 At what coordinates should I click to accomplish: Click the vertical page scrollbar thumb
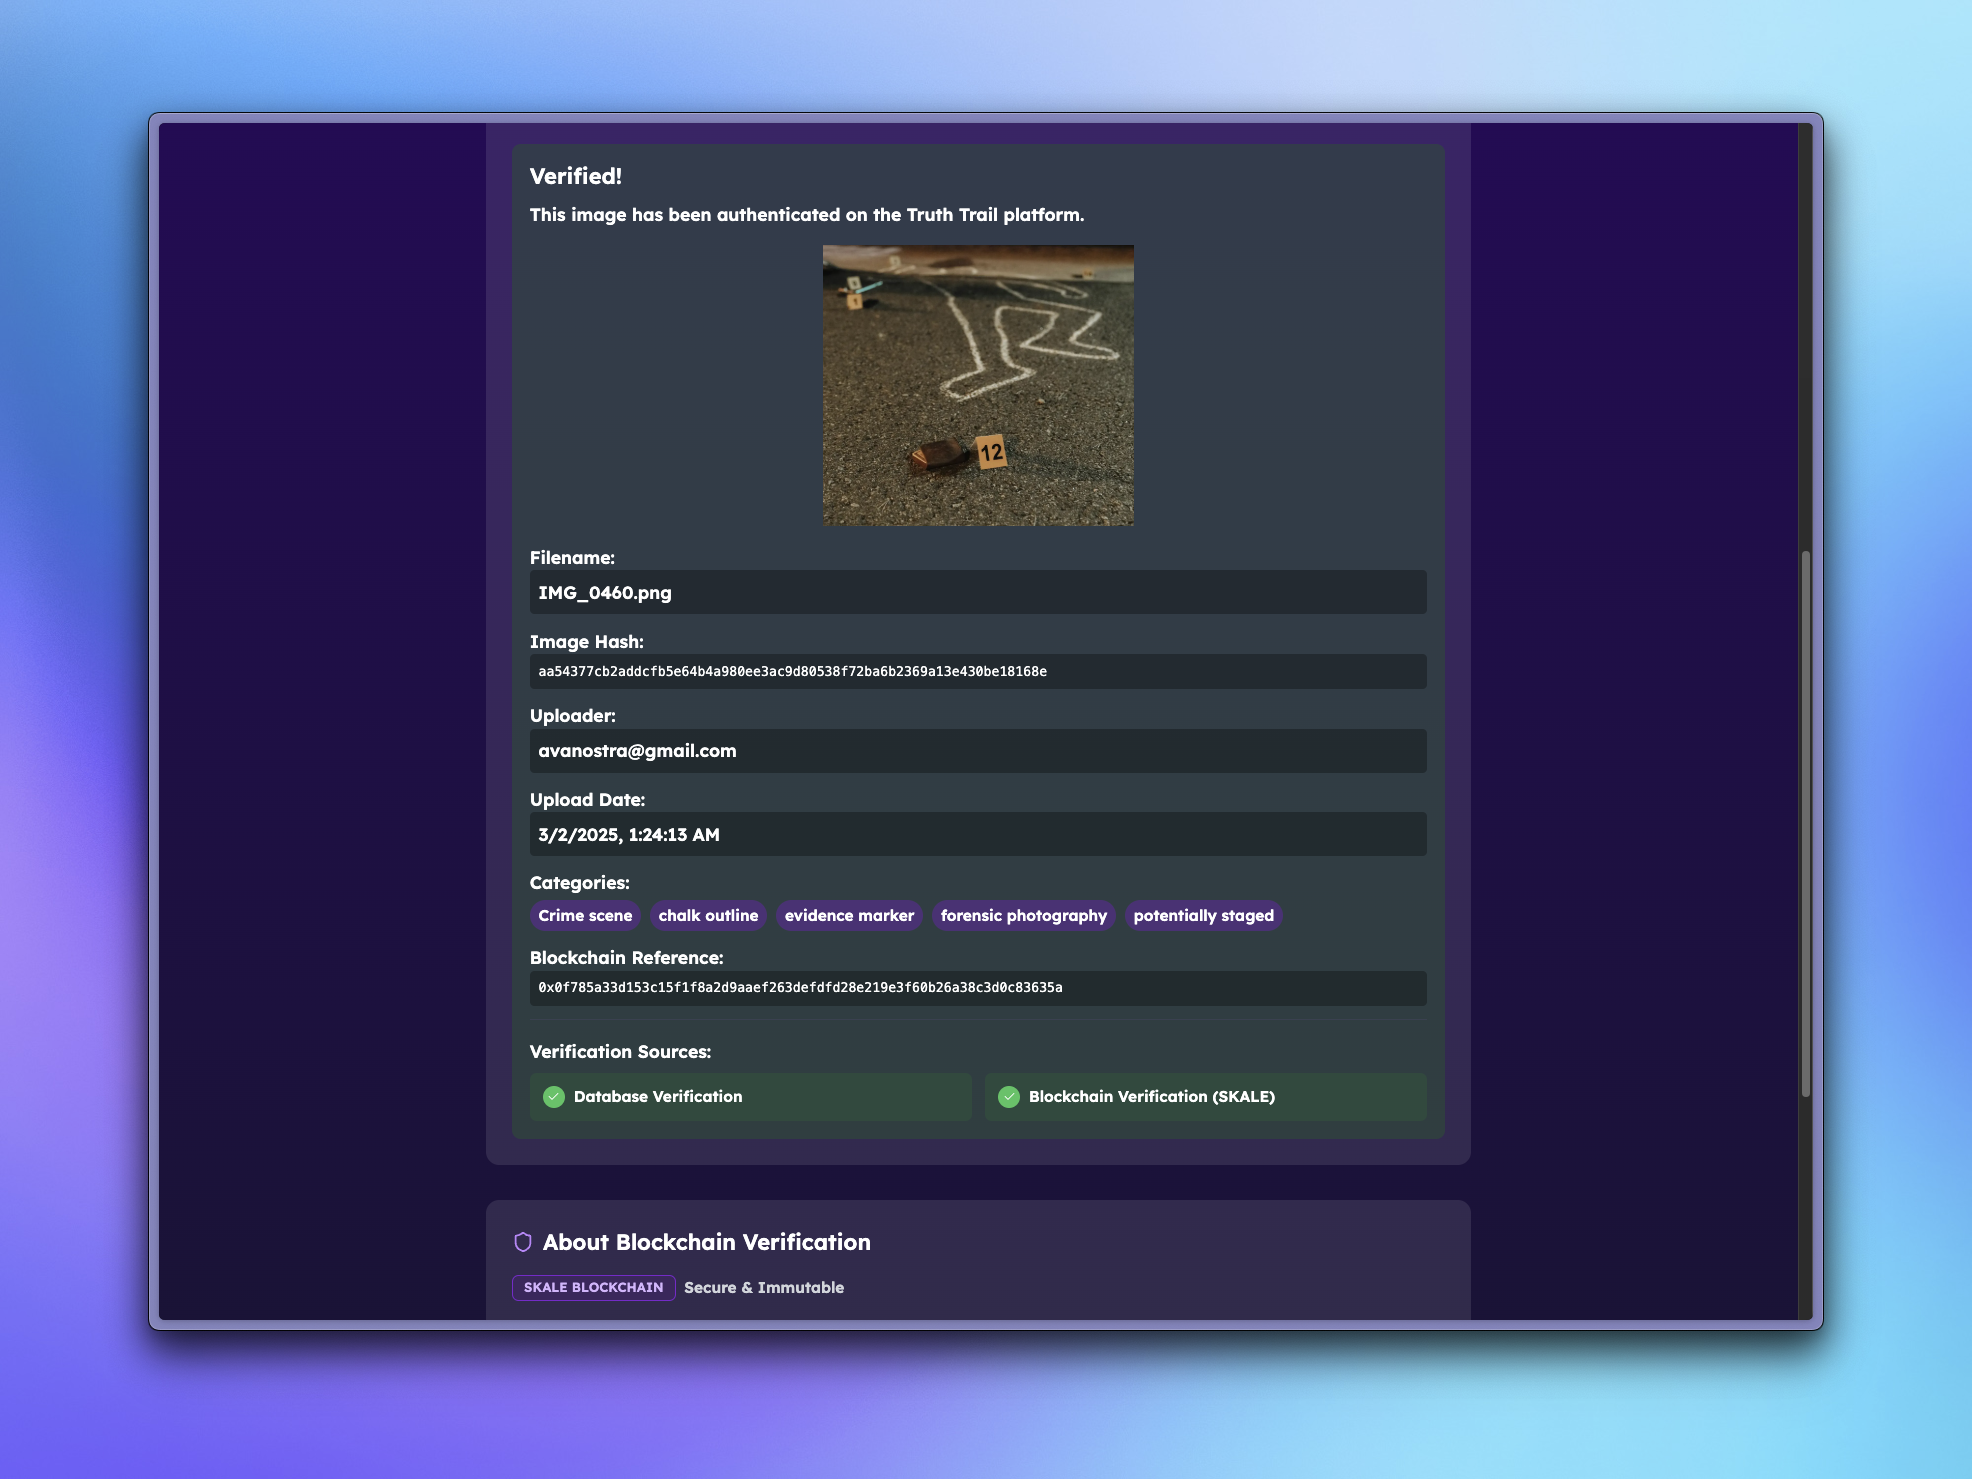coord(1805,822)
